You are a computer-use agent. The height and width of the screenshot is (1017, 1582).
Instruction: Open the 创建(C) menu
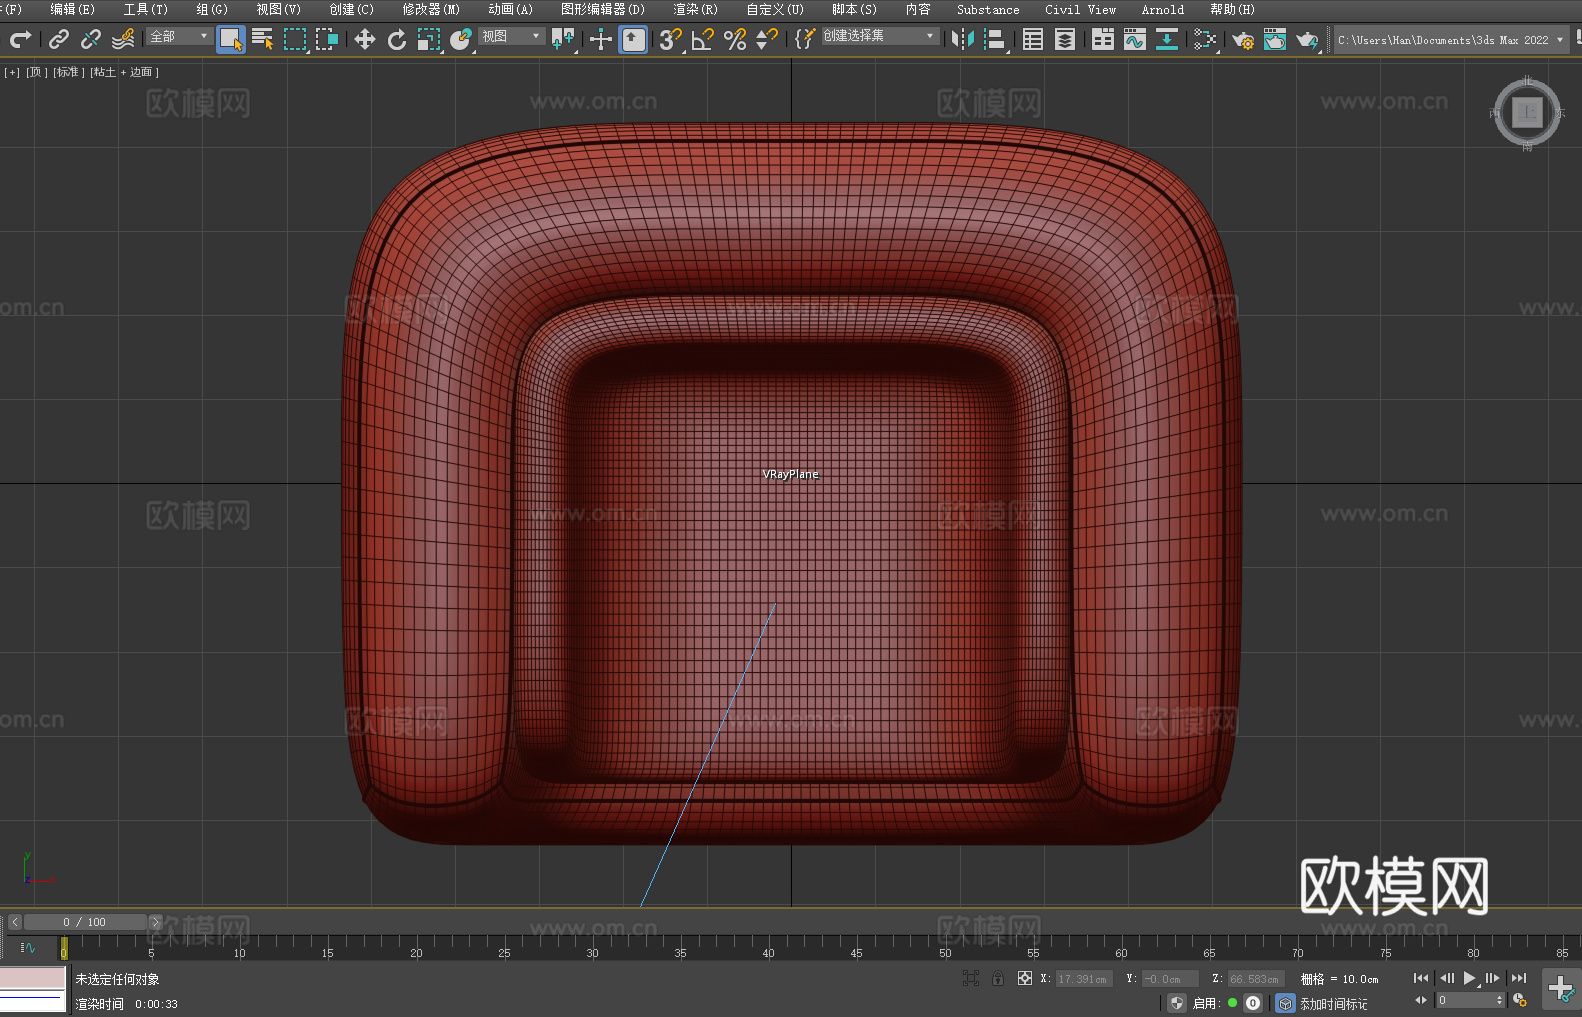coord(352,9)
